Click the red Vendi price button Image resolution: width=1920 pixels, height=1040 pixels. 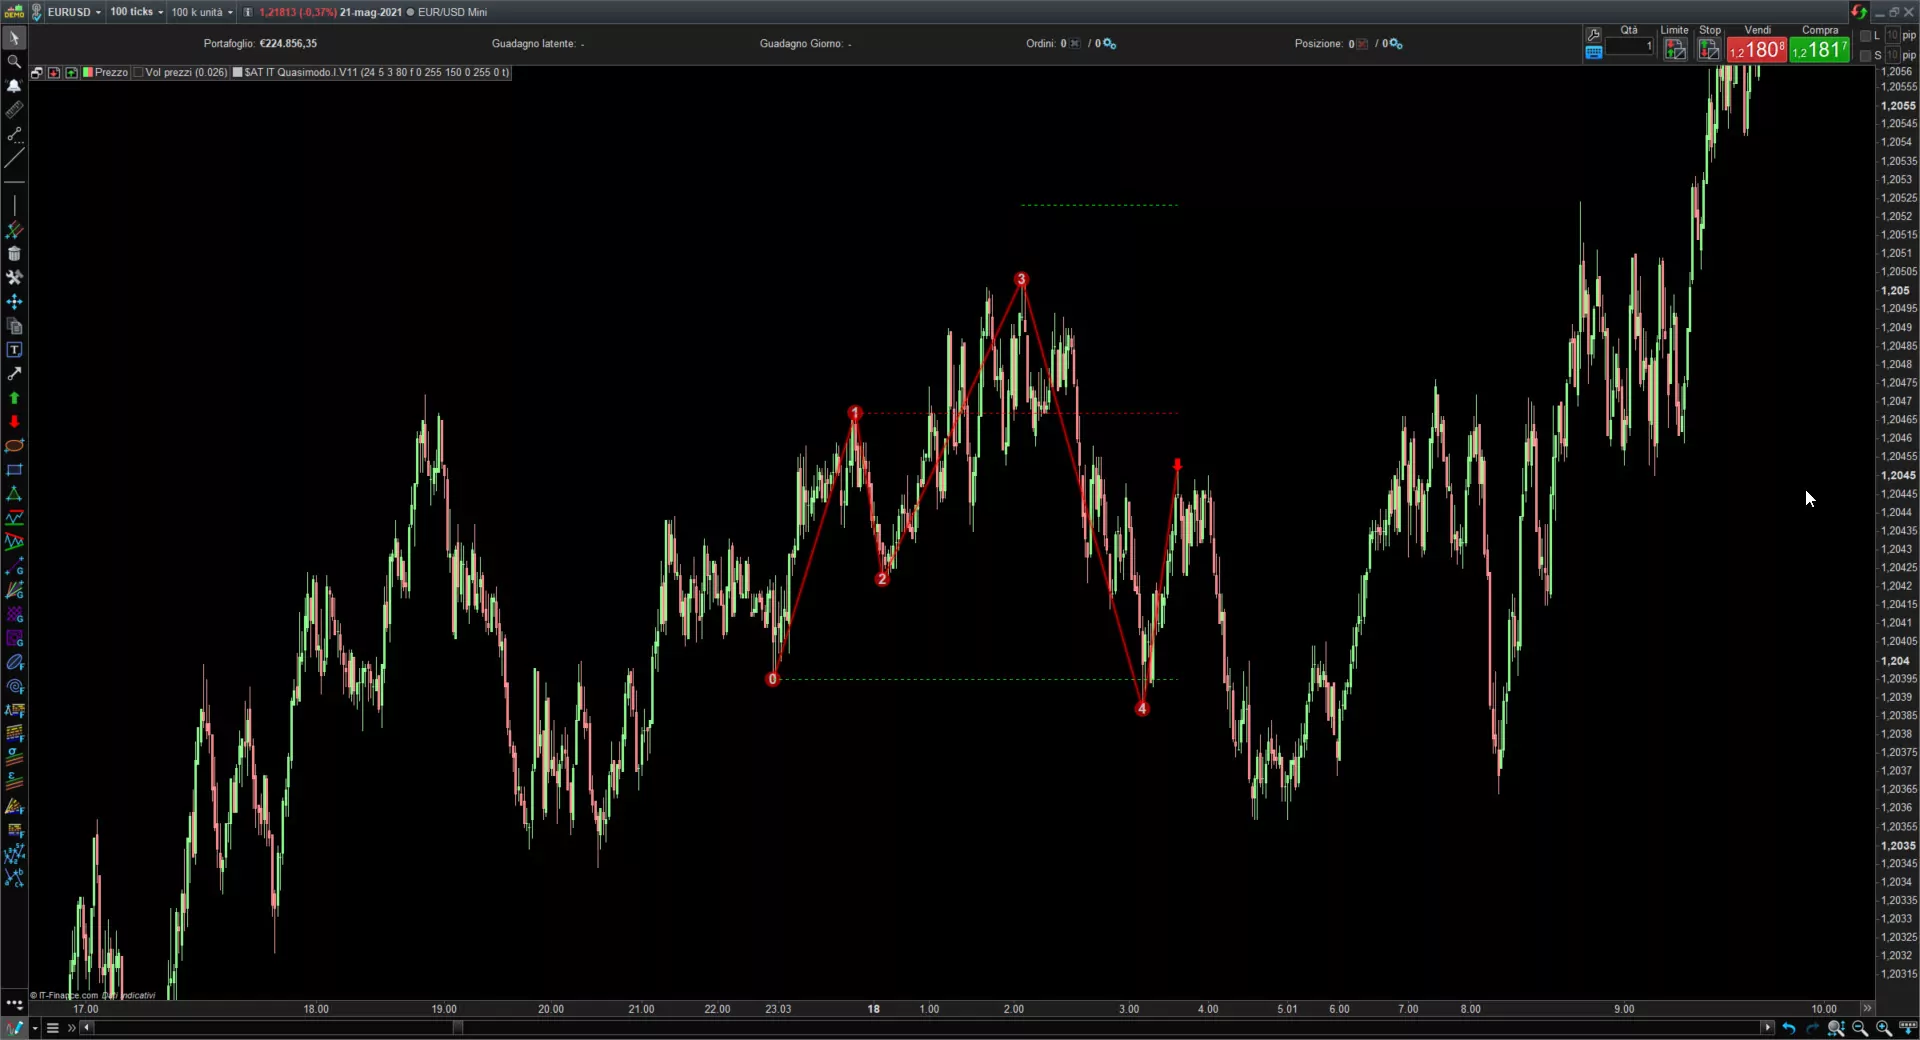1757,50
